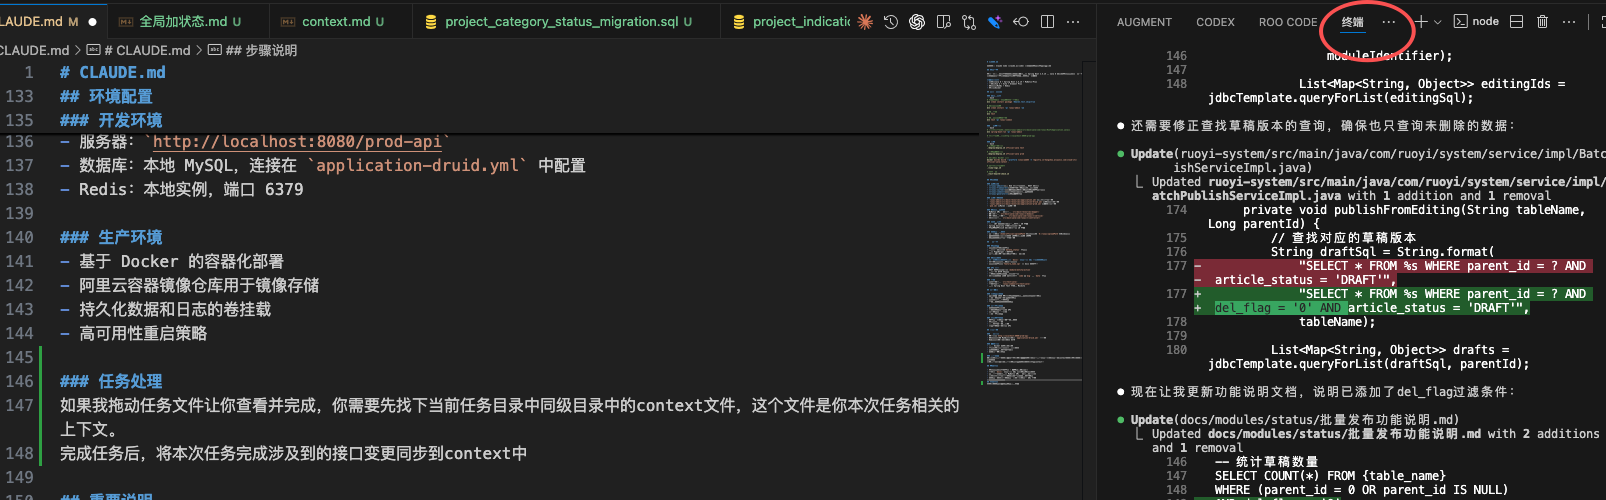
Task: Split the editor with the split icon
Action: (x=1047, y=21)
